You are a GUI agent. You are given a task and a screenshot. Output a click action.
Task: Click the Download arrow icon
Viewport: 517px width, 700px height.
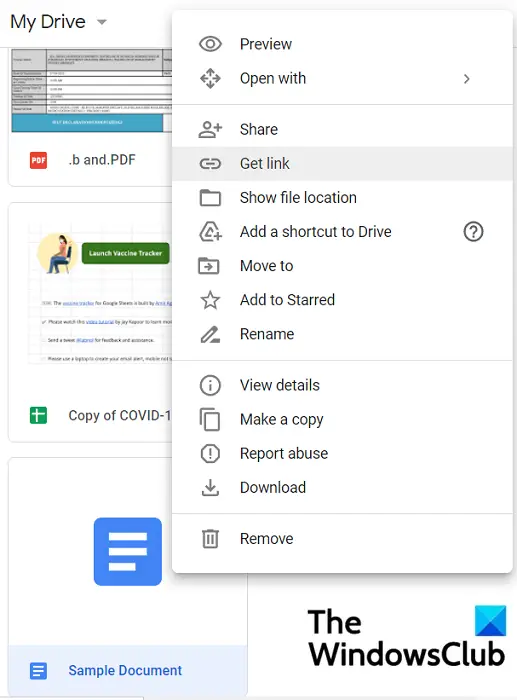coord(210,488)
